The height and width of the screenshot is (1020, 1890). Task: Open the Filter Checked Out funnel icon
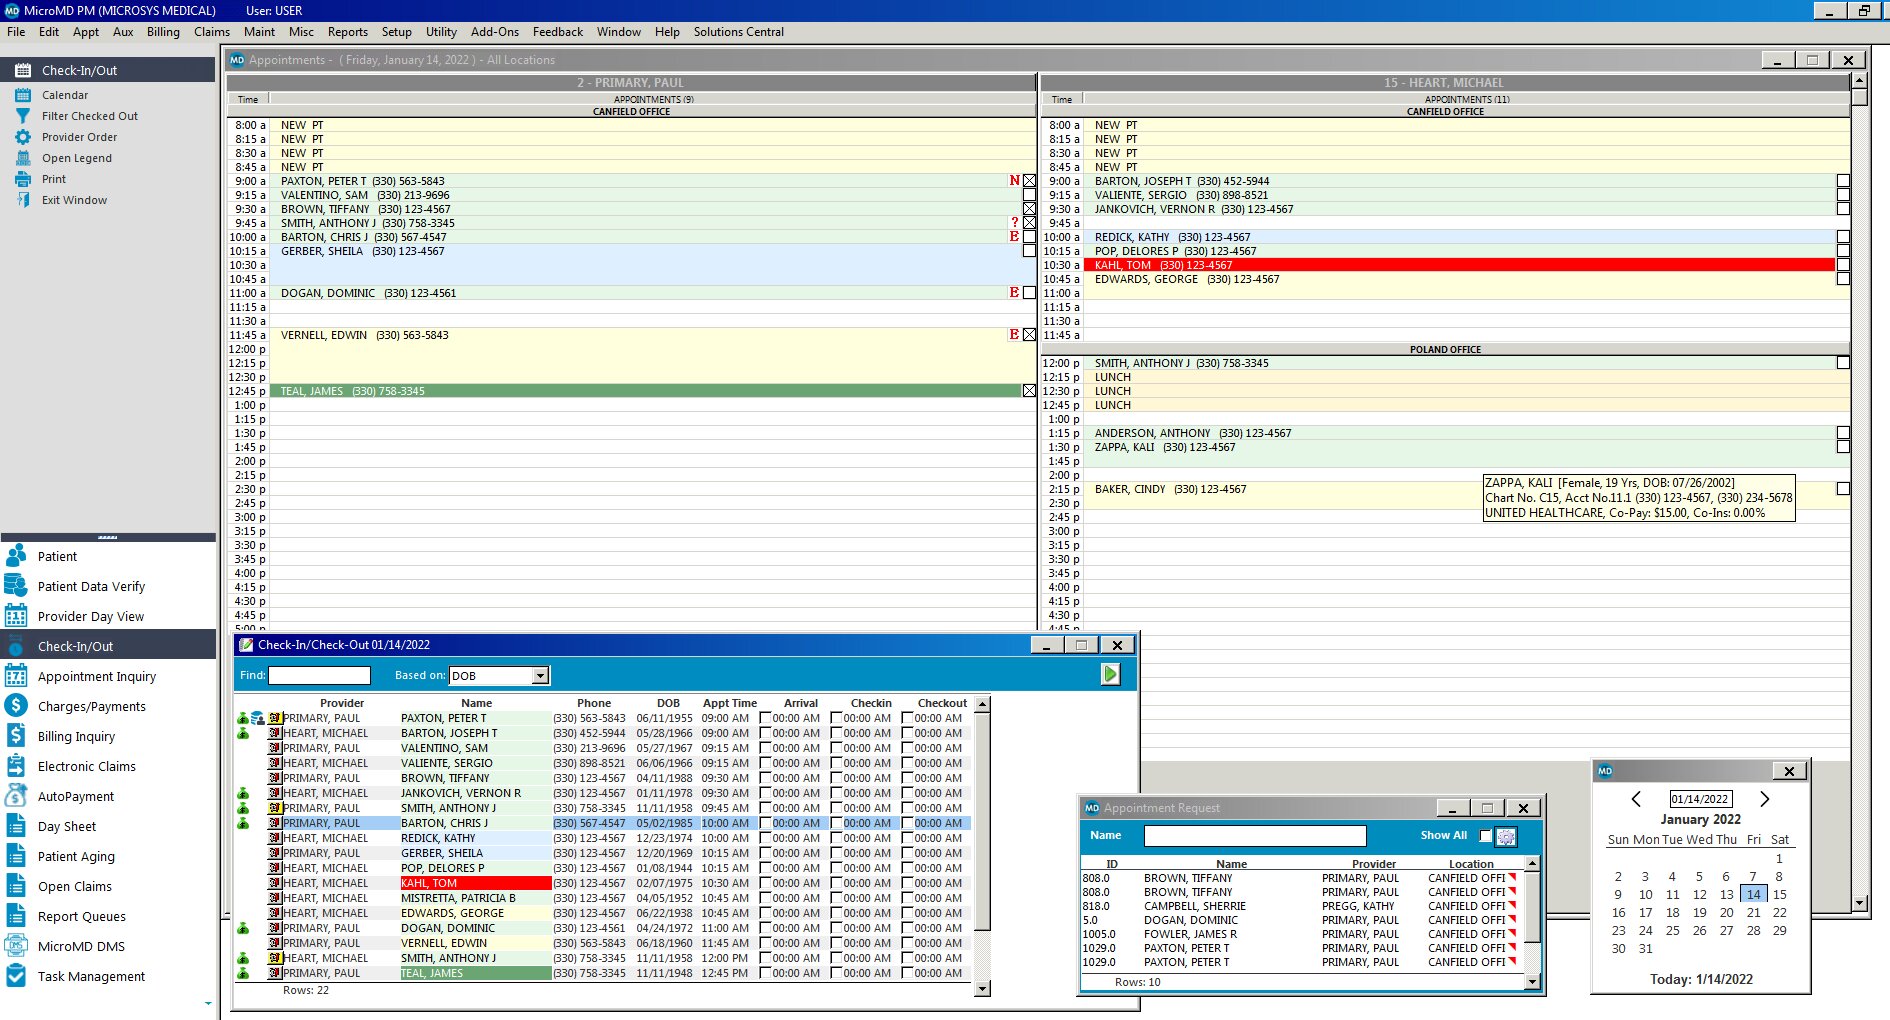point(23,116)
